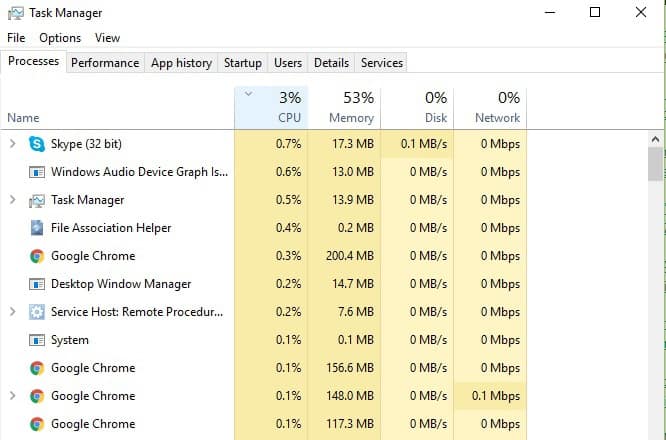Open the Options menu
This screenshot has width=666, height=440.
[60, 38]
